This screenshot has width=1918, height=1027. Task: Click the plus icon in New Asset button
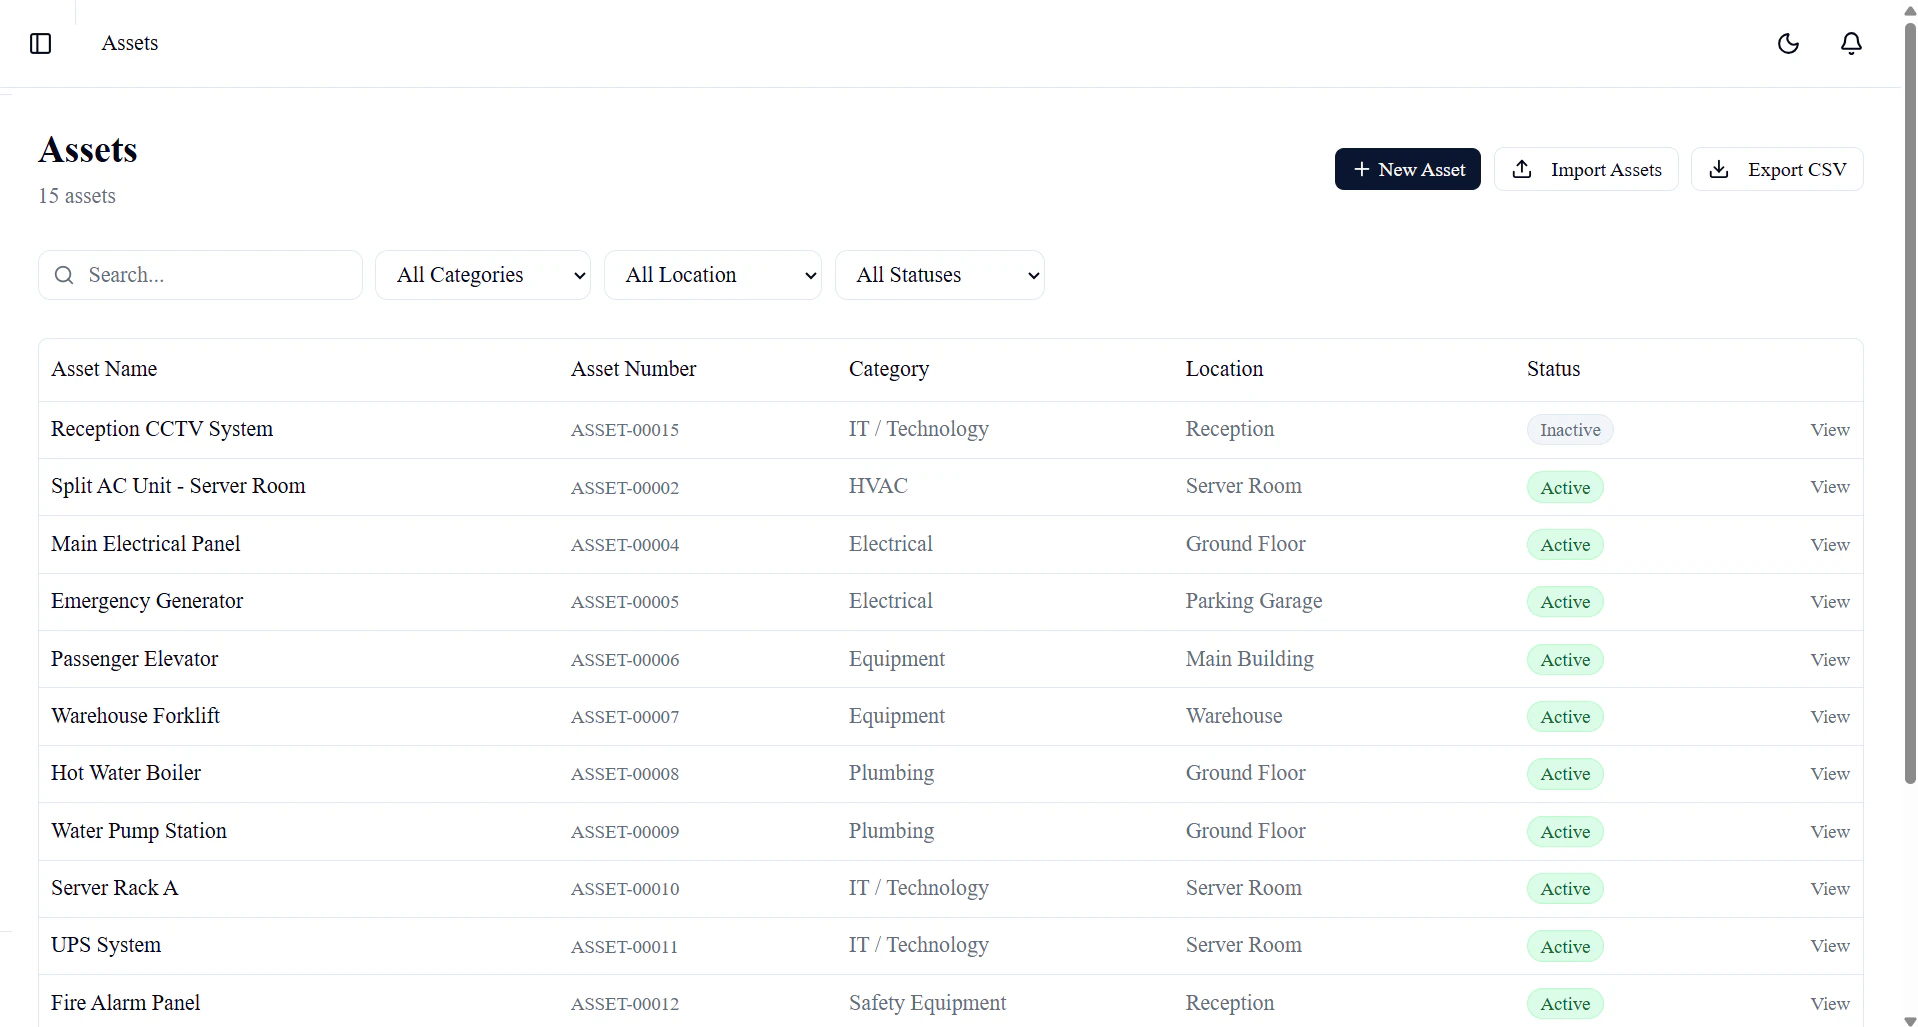coord(1361,169)
